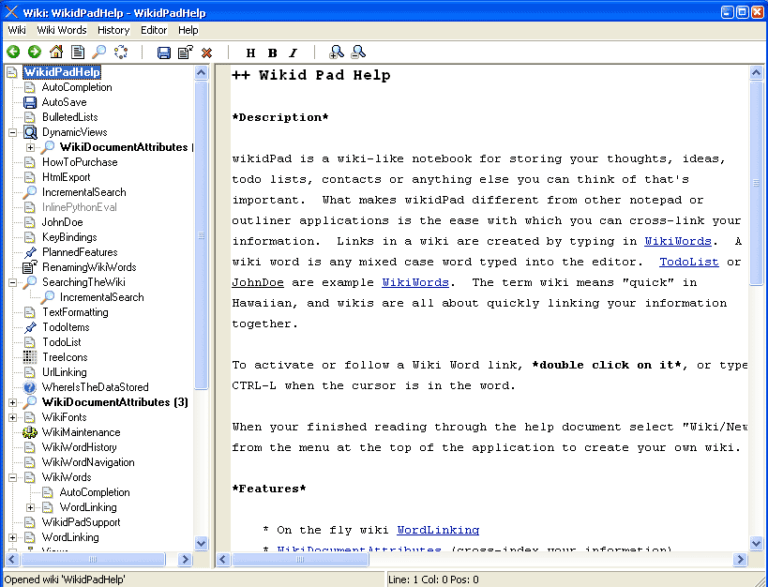Apply heading formatting with the H icon
This screenshot has height=587, width=768.
point(250,53)
